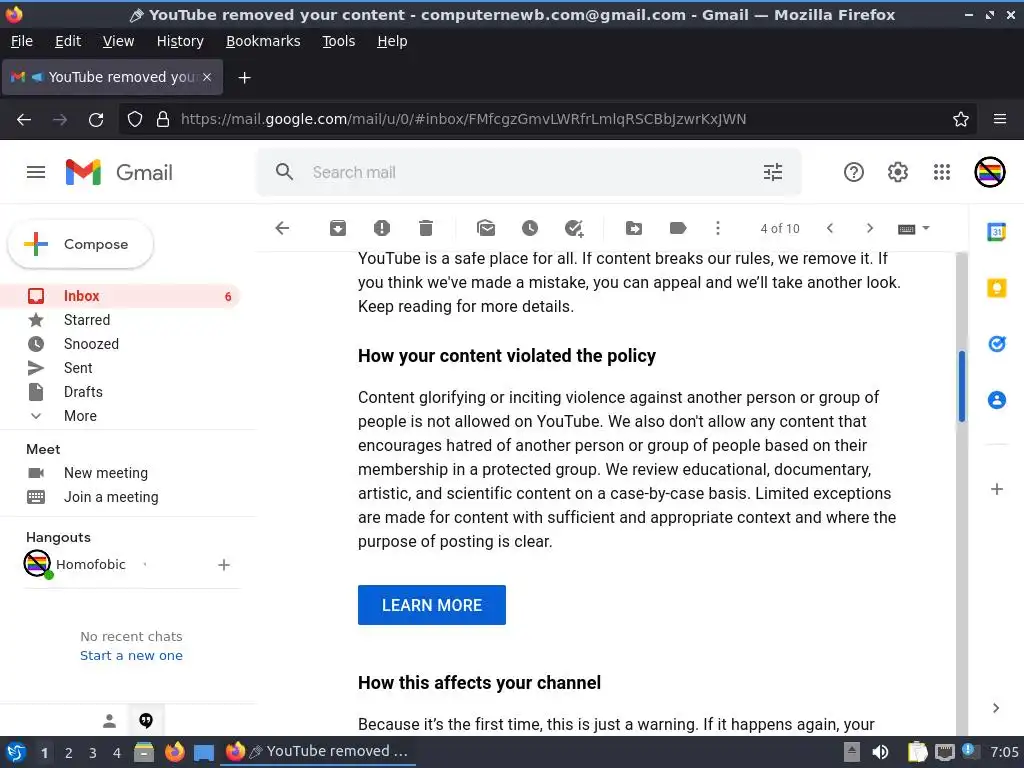Click Start a new one link

(x=131, y=656)
